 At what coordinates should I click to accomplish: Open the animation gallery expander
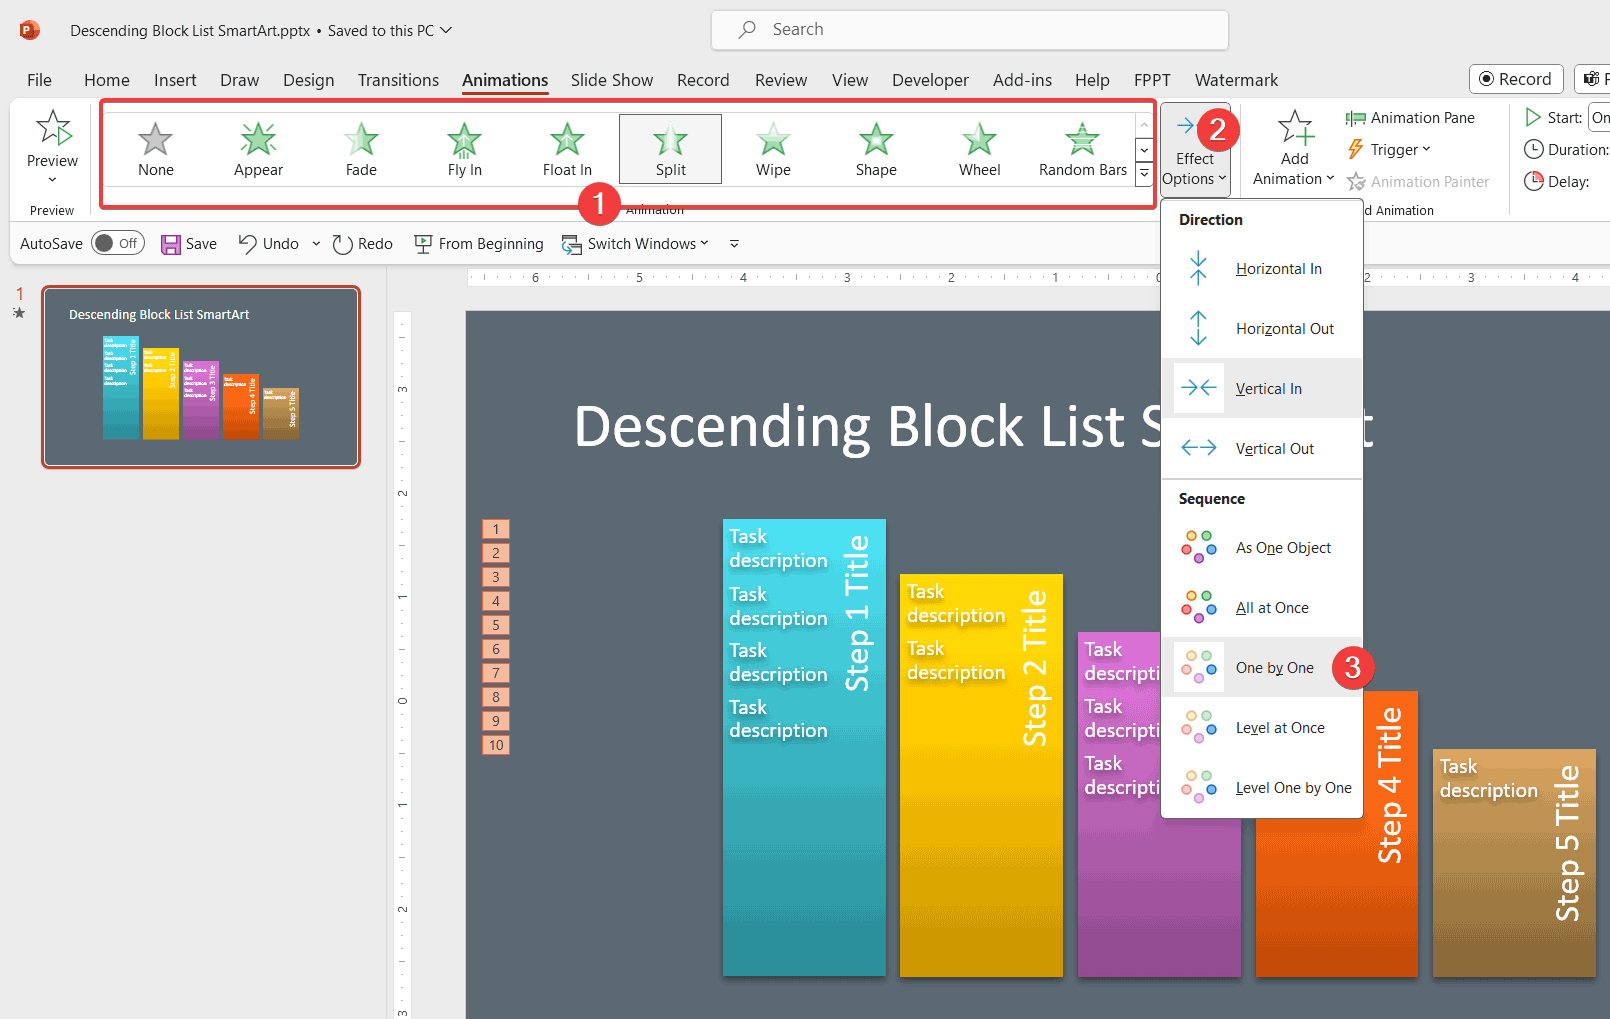coord(1143,173)
